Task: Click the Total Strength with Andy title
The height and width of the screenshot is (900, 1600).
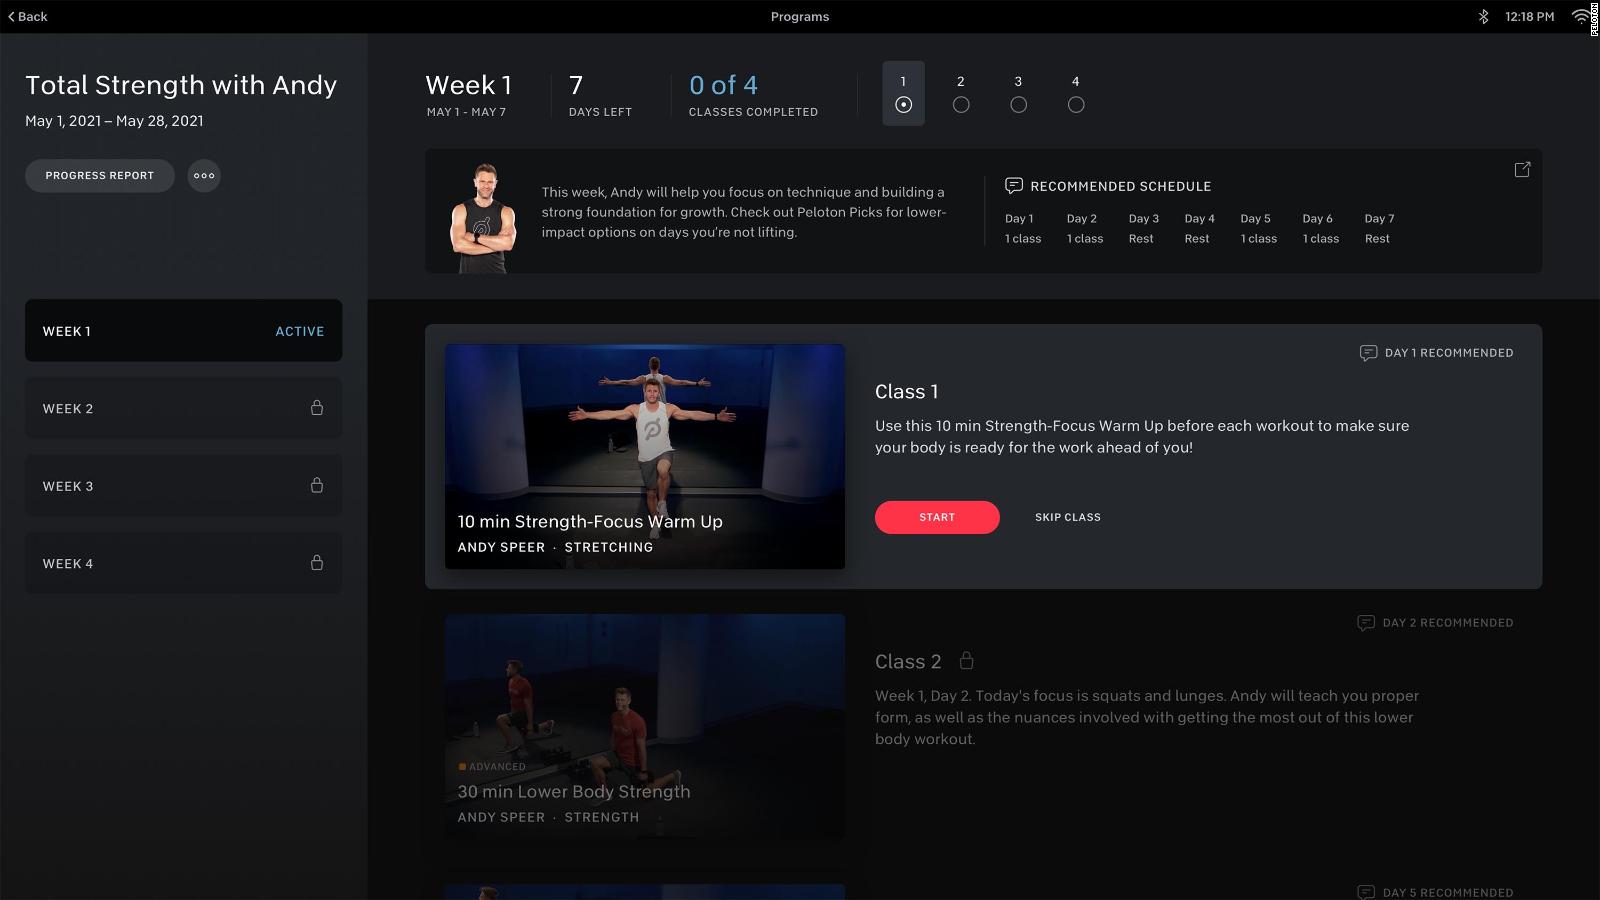Action: [181, 85]
